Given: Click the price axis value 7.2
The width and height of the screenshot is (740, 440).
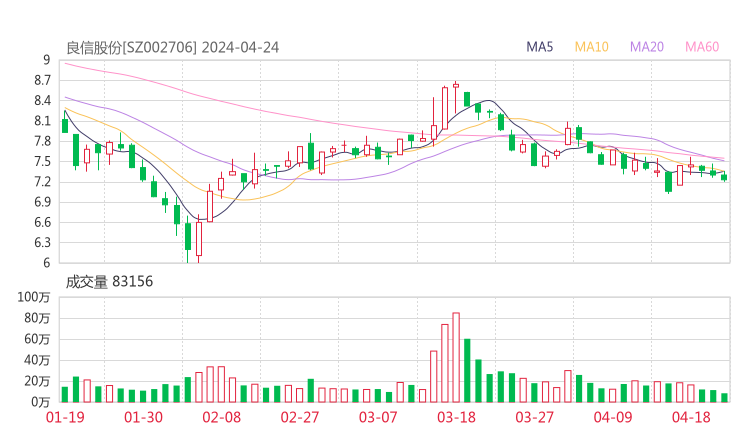Looking at the screenshot, I should (42, 182).
